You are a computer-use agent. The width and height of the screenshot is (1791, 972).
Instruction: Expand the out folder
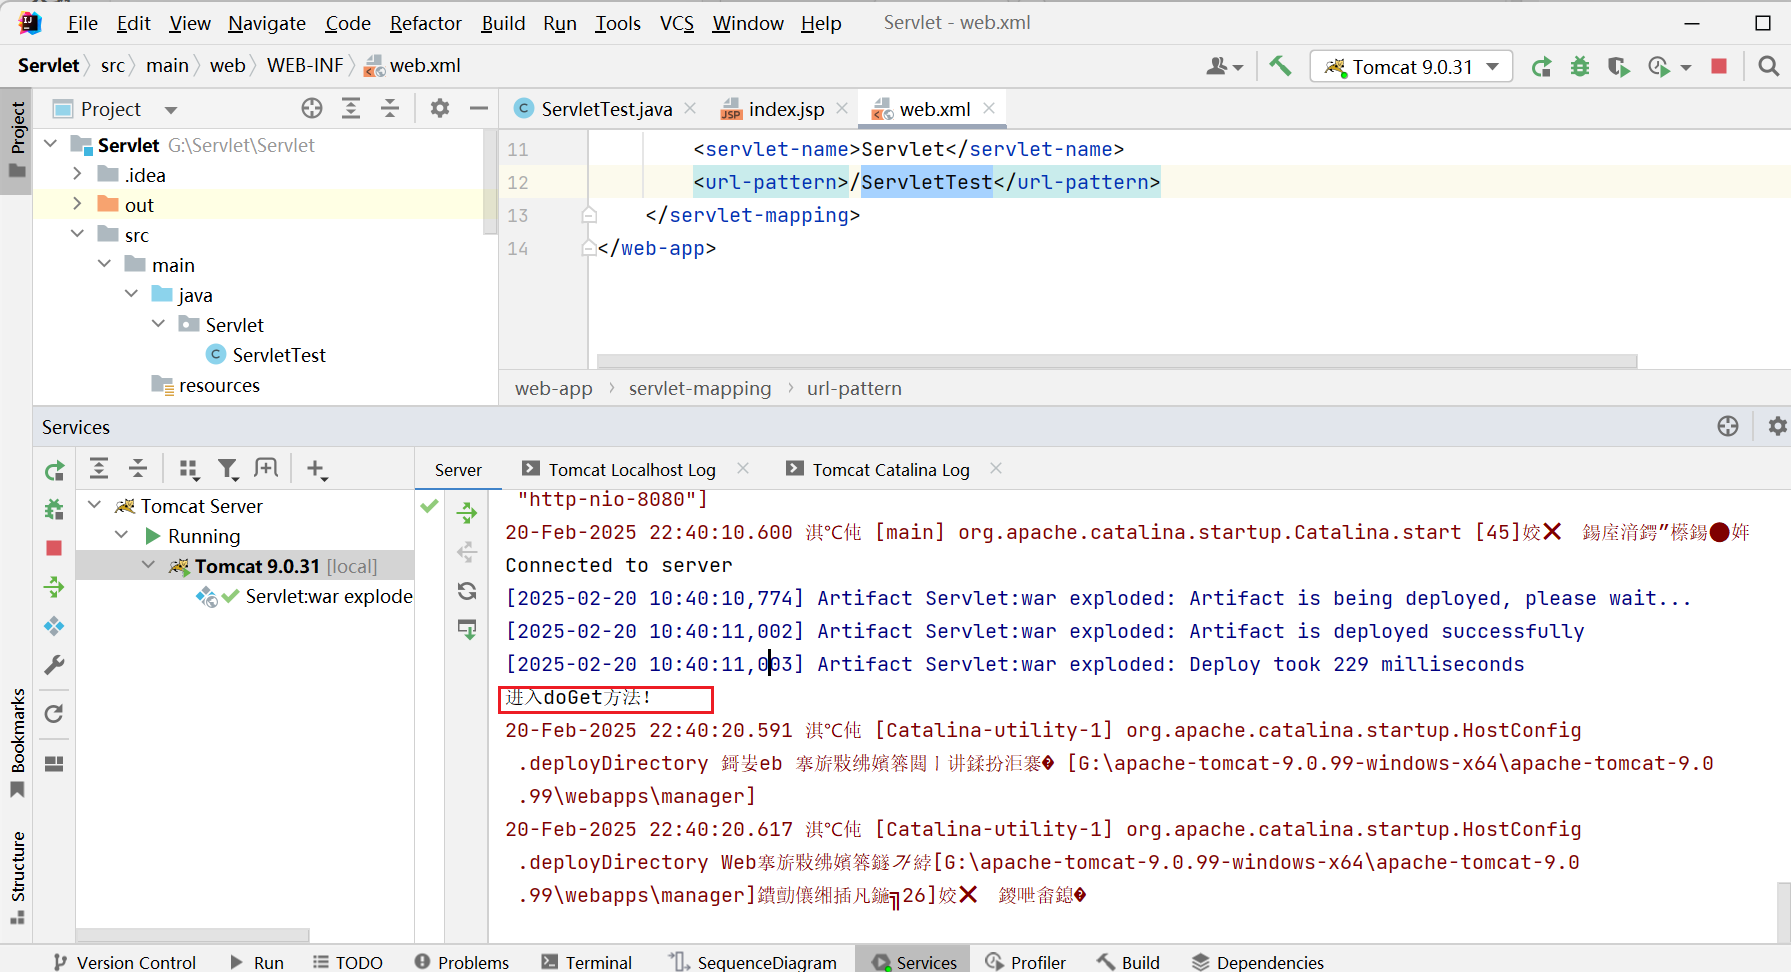pos(77,204)
